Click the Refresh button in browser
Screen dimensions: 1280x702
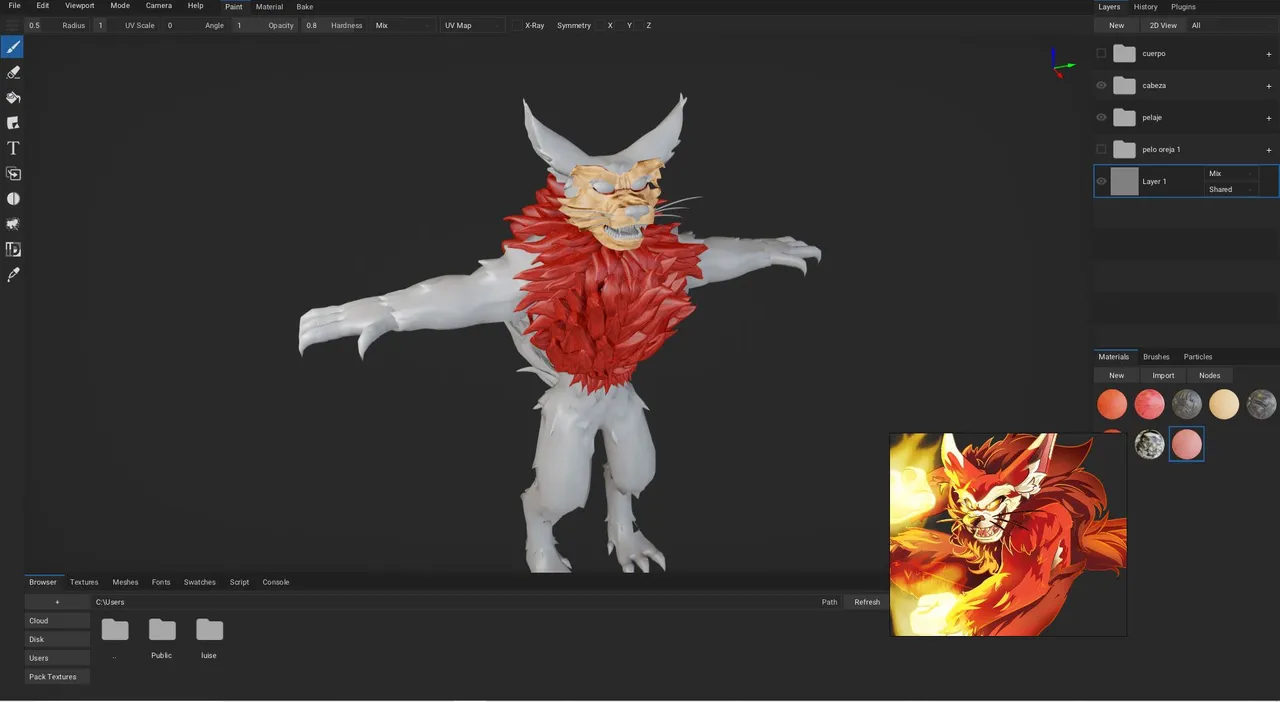tap(867, 602)
